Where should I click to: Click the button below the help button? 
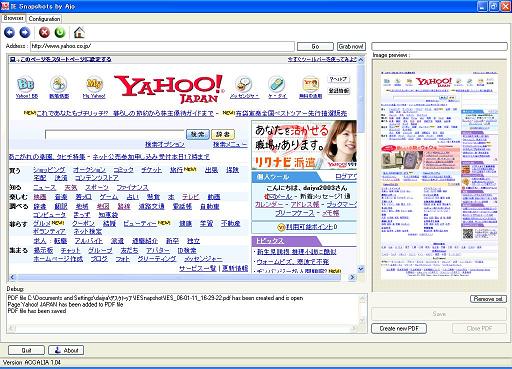click(x=338, y=91)
